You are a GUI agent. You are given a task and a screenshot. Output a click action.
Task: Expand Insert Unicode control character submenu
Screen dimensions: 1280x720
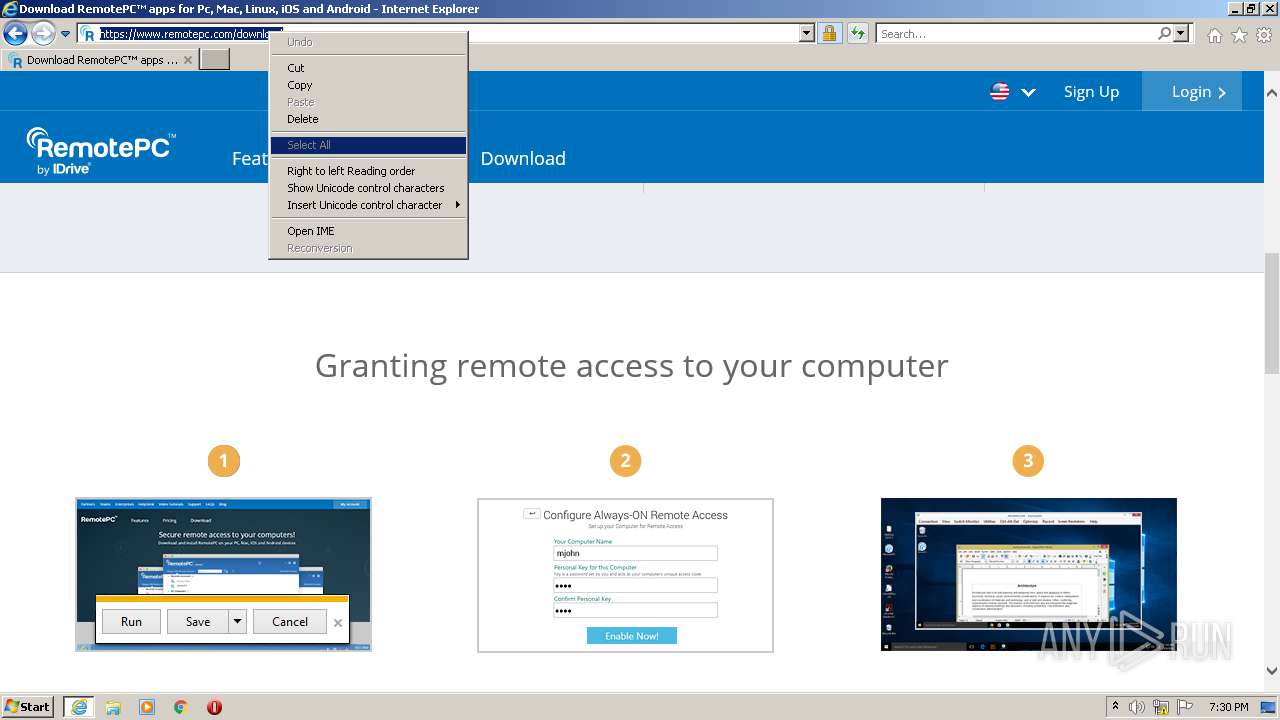click(368, 205)
